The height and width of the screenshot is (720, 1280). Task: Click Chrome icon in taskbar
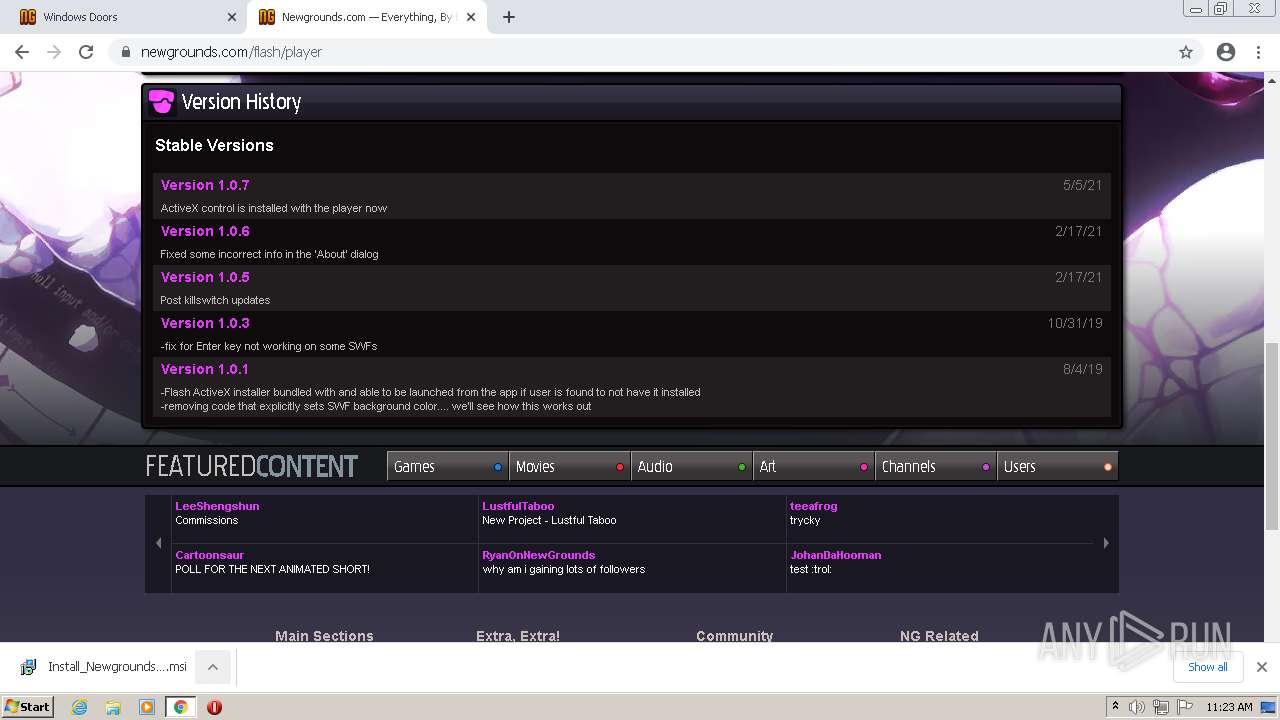click(x=180, y=707)
